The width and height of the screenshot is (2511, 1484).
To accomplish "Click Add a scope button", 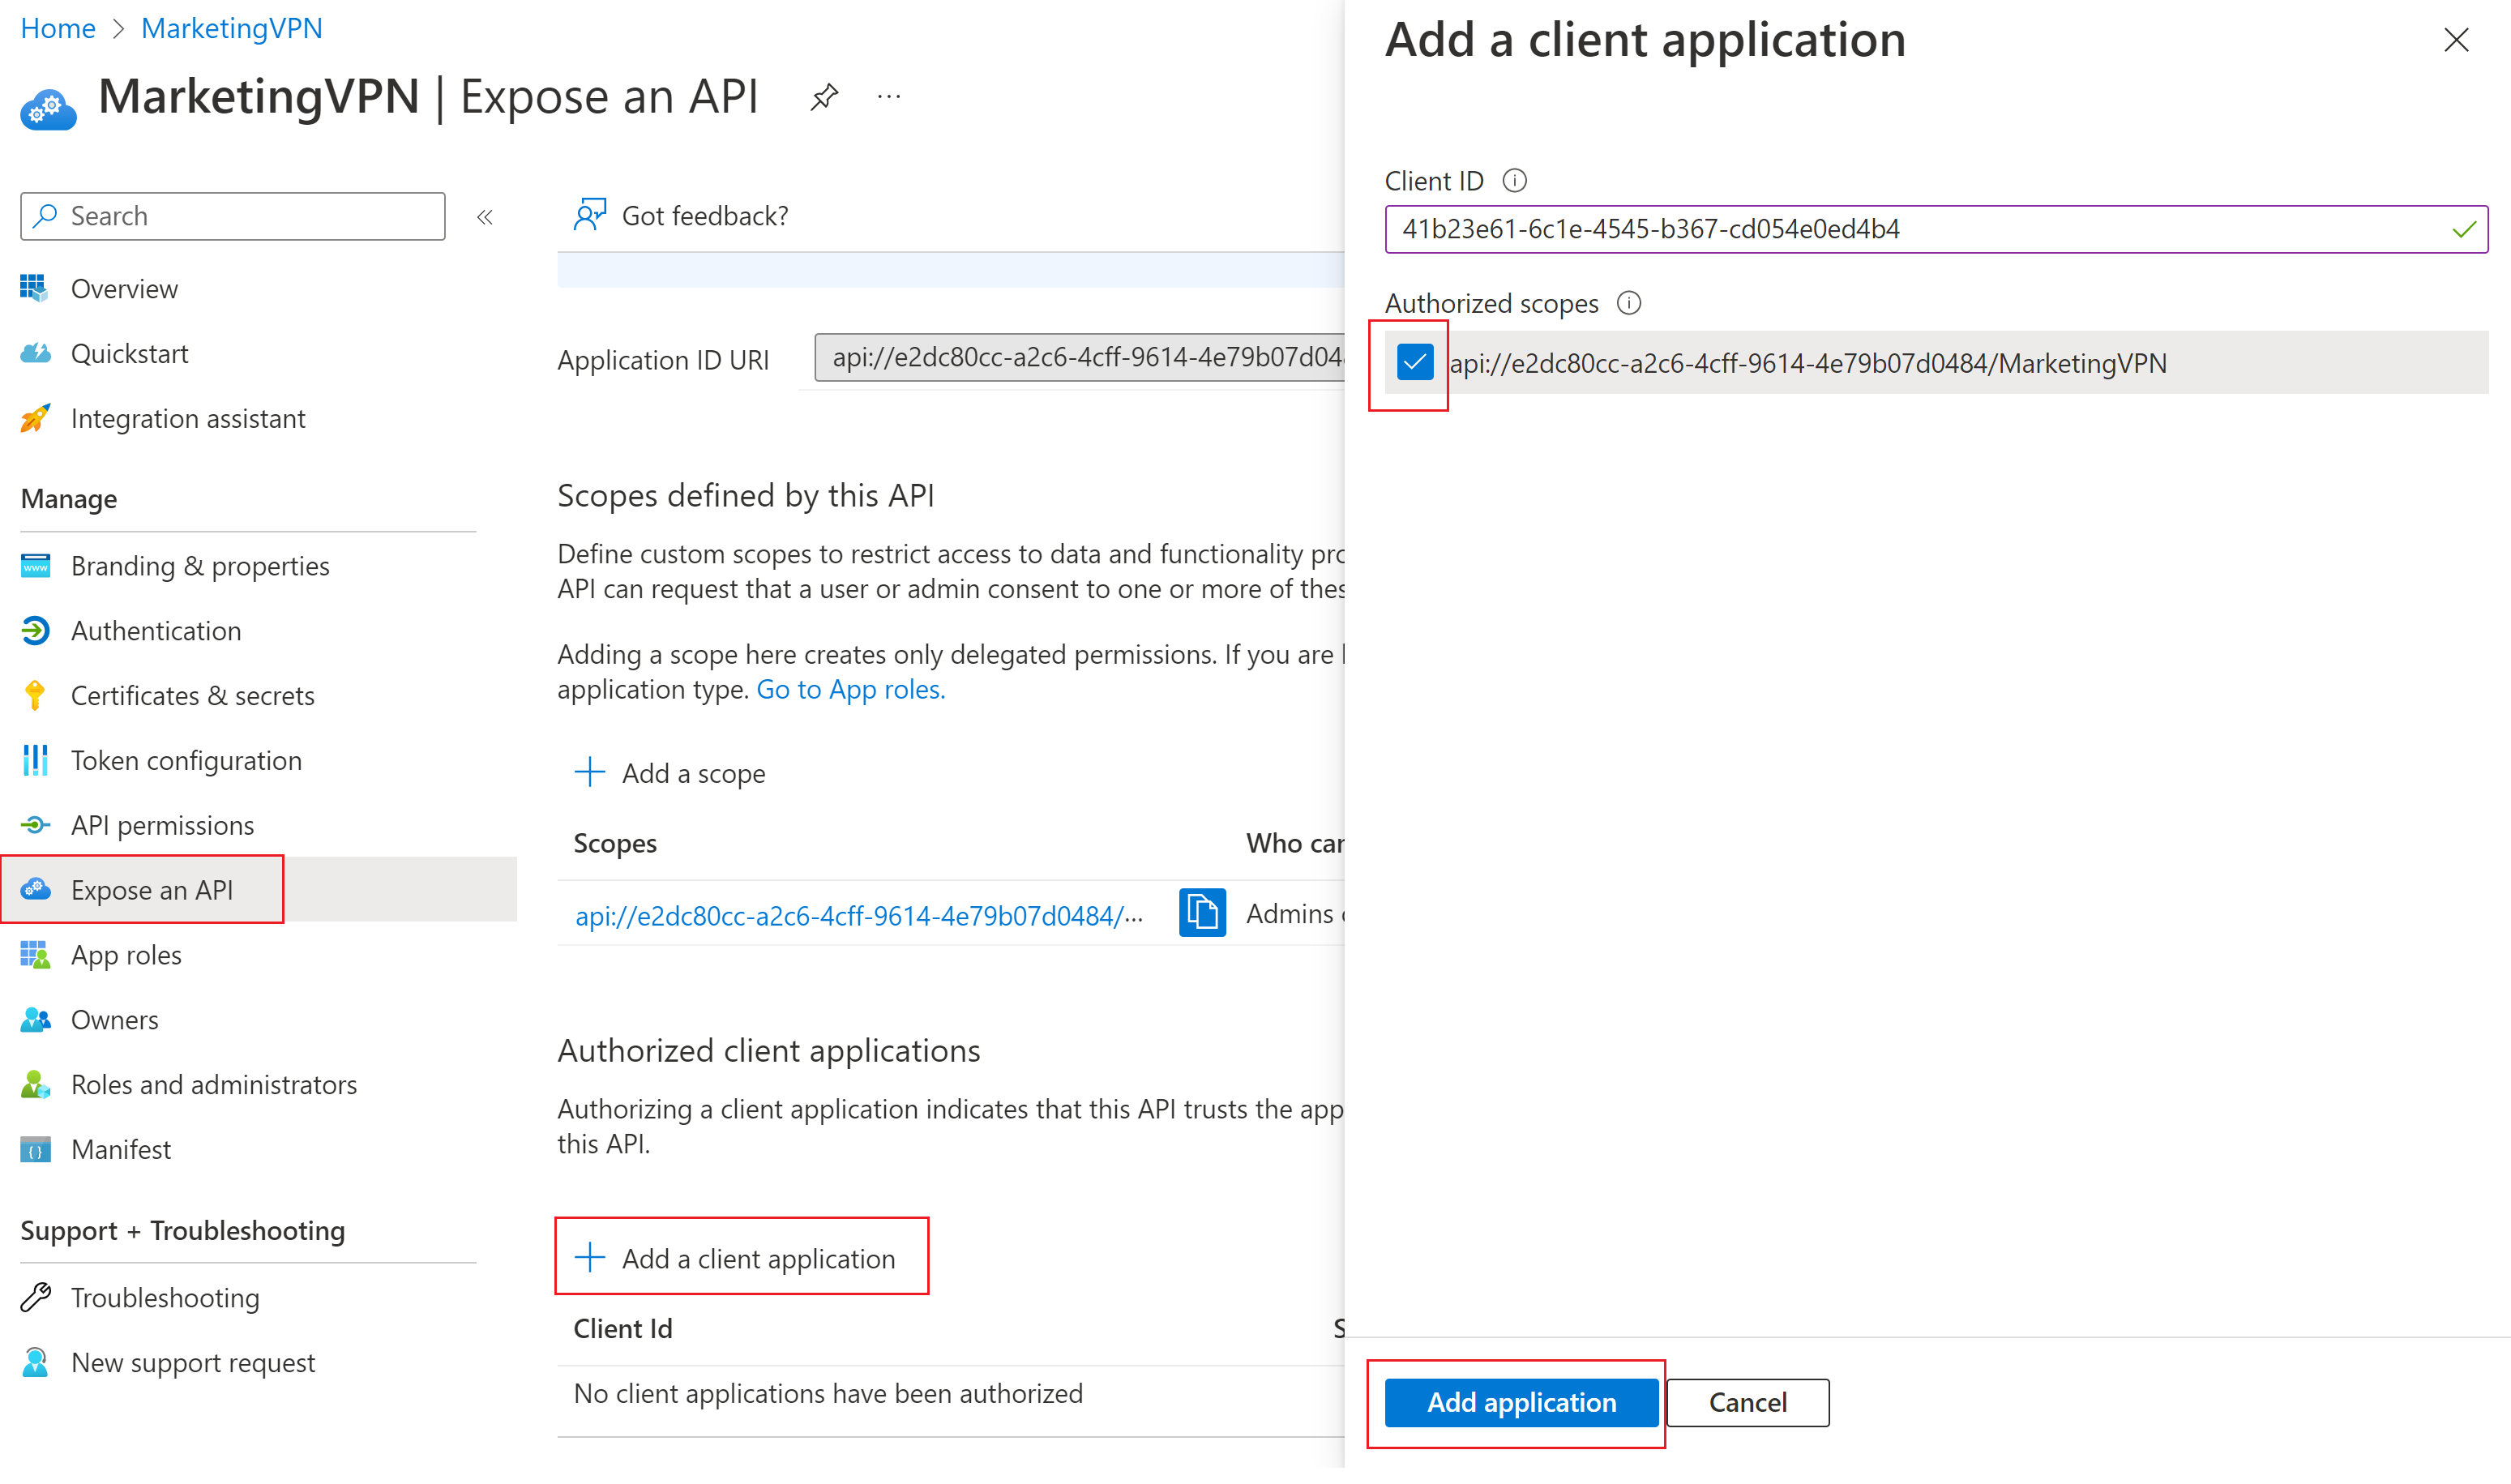I will tap(670, 773).
